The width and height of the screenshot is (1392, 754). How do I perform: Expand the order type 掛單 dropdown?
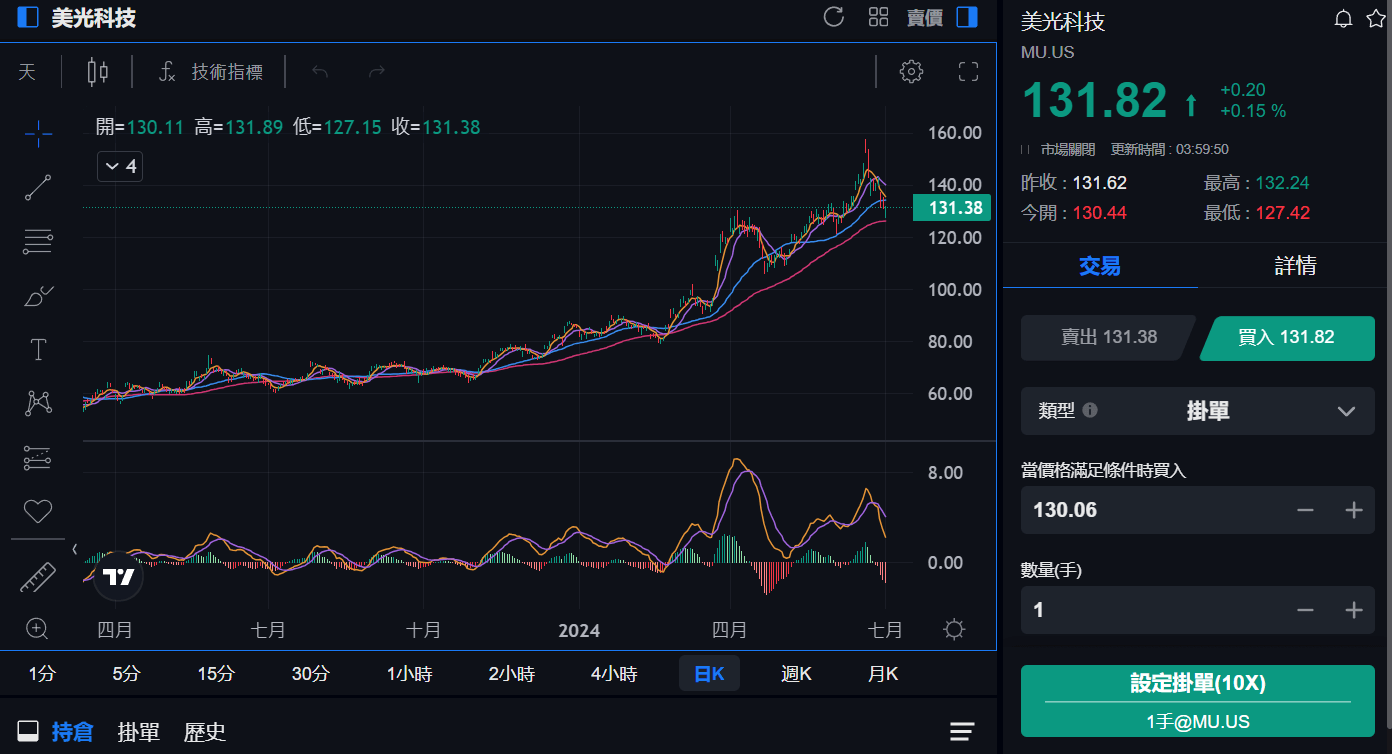coord(1346,411)
